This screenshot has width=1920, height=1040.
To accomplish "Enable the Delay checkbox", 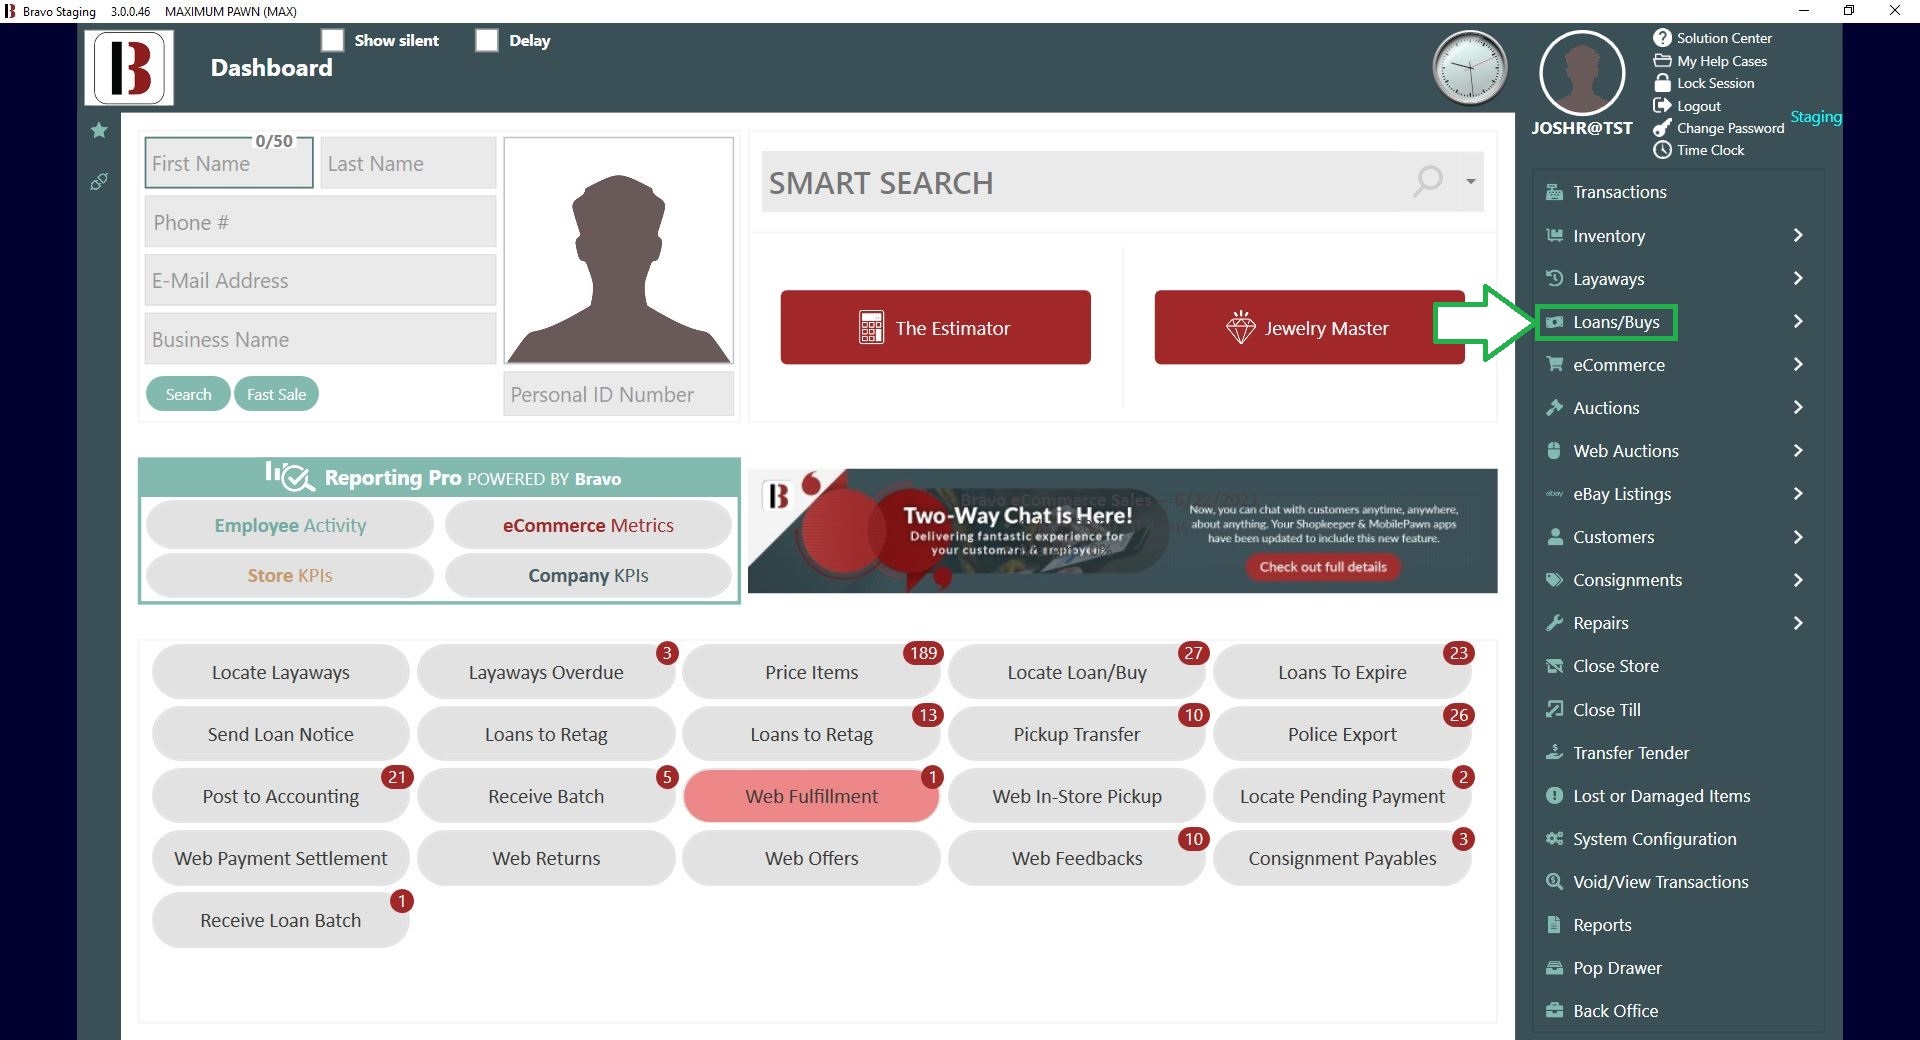I will point(487,40).
